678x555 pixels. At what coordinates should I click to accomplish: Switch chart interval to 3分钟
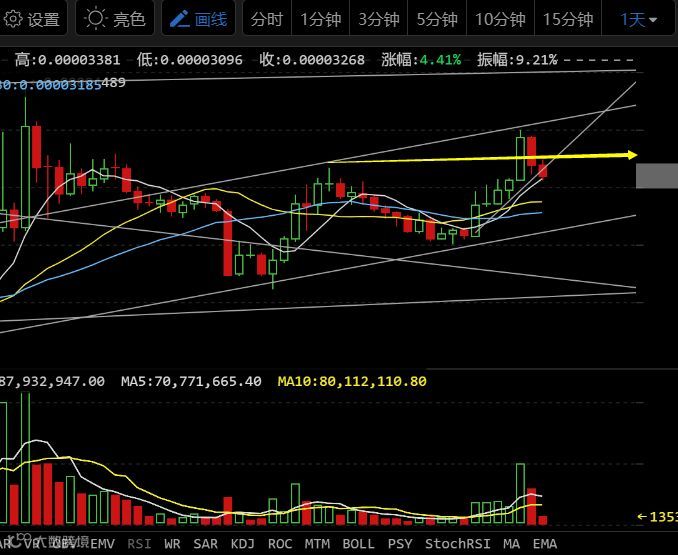pyautogui.click(x=378, y=19)
